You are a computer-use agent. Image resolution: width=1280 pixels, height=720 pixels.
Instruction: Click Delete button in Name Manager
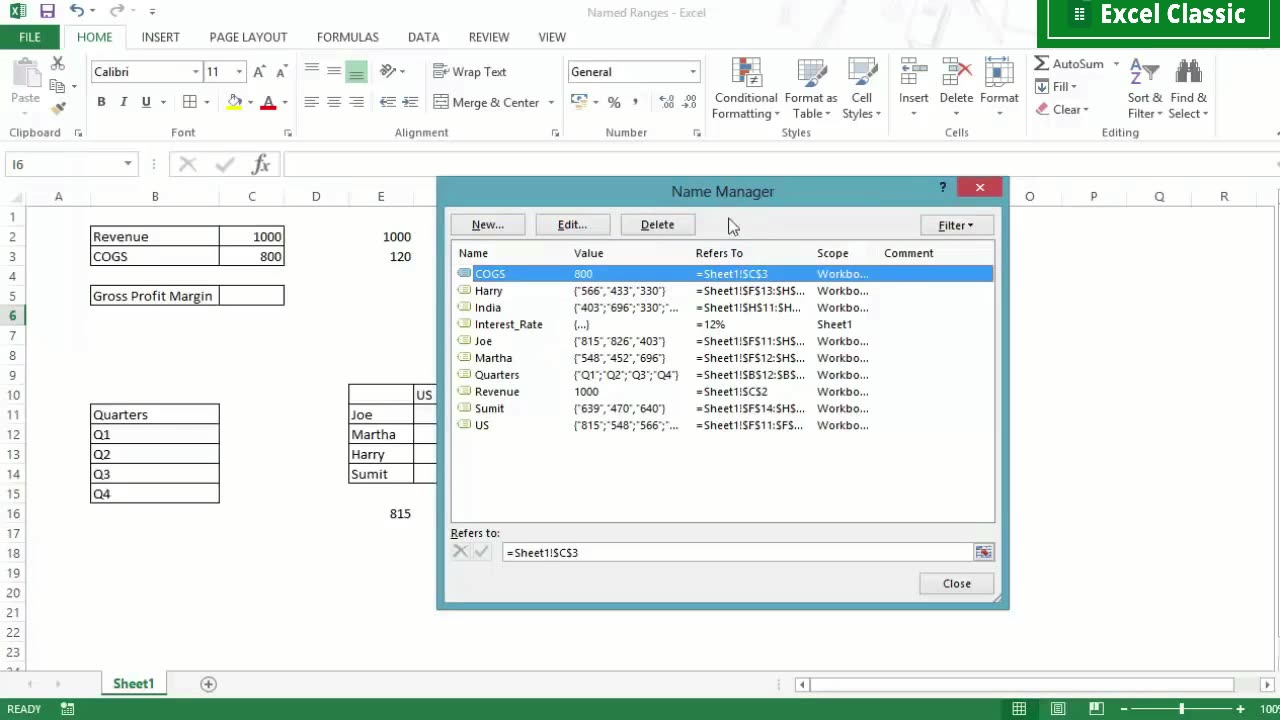click(657, 225)
